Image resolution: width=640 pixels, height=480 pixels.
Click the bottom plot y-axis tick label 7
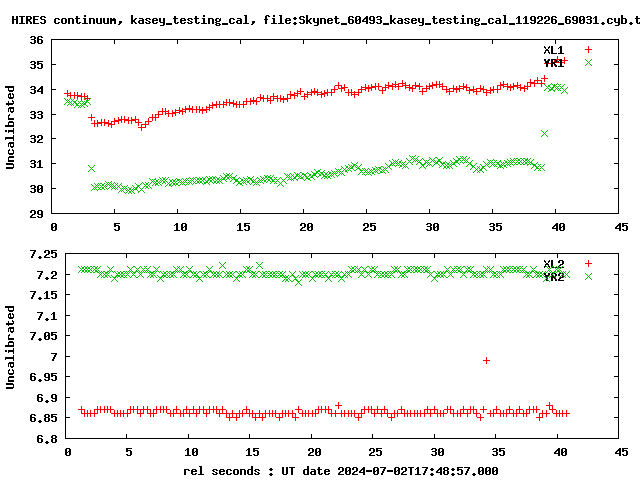coord(54,357)
